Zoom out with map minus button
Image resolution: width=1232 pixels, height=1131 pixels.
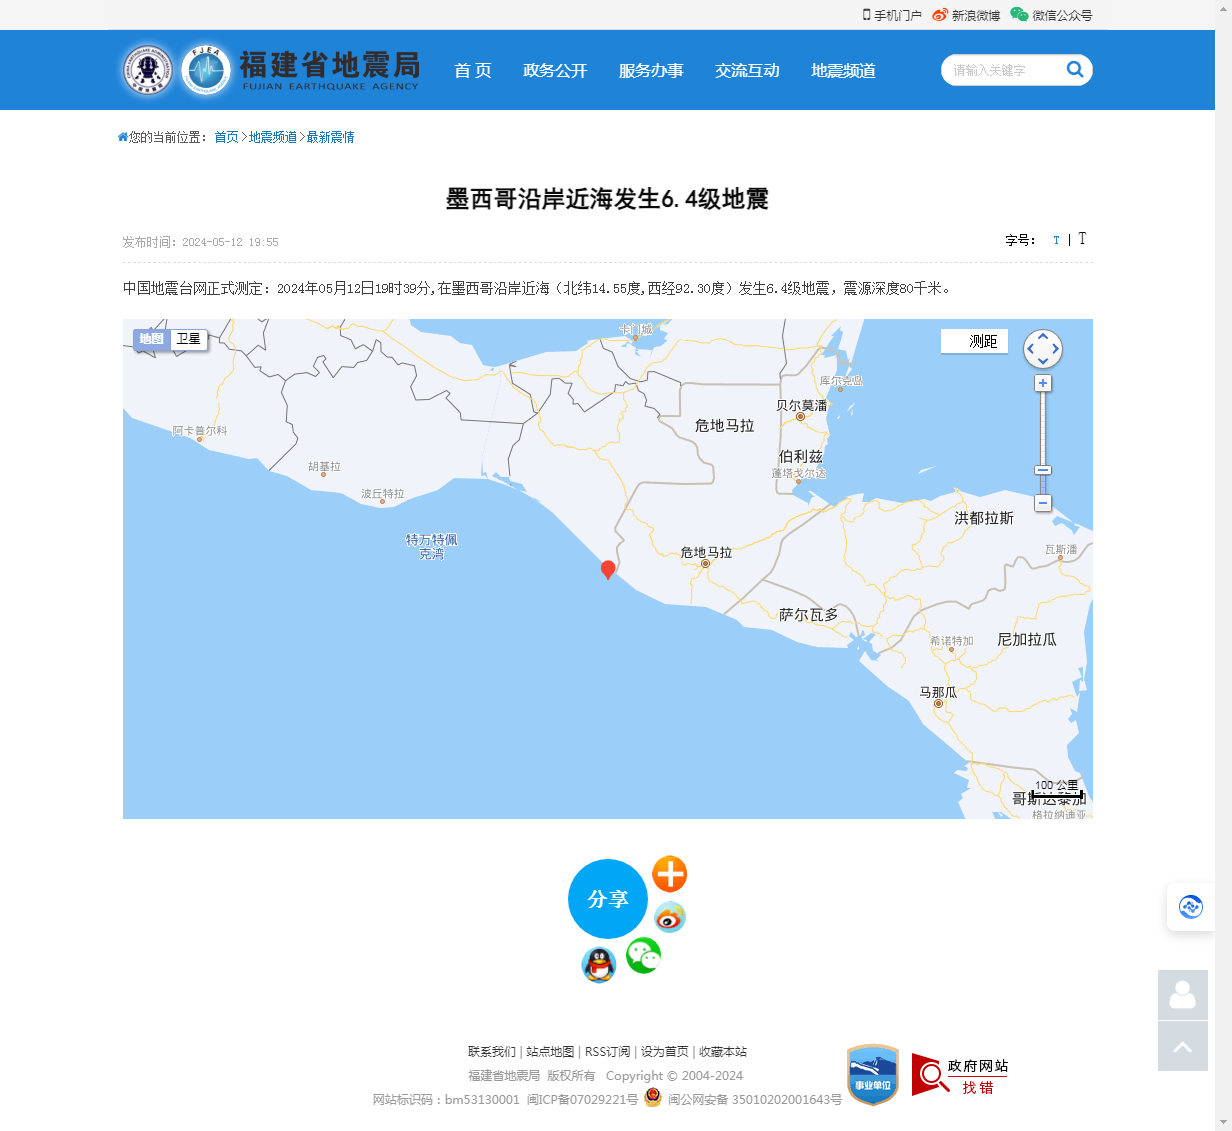(x=1043, y=503)
